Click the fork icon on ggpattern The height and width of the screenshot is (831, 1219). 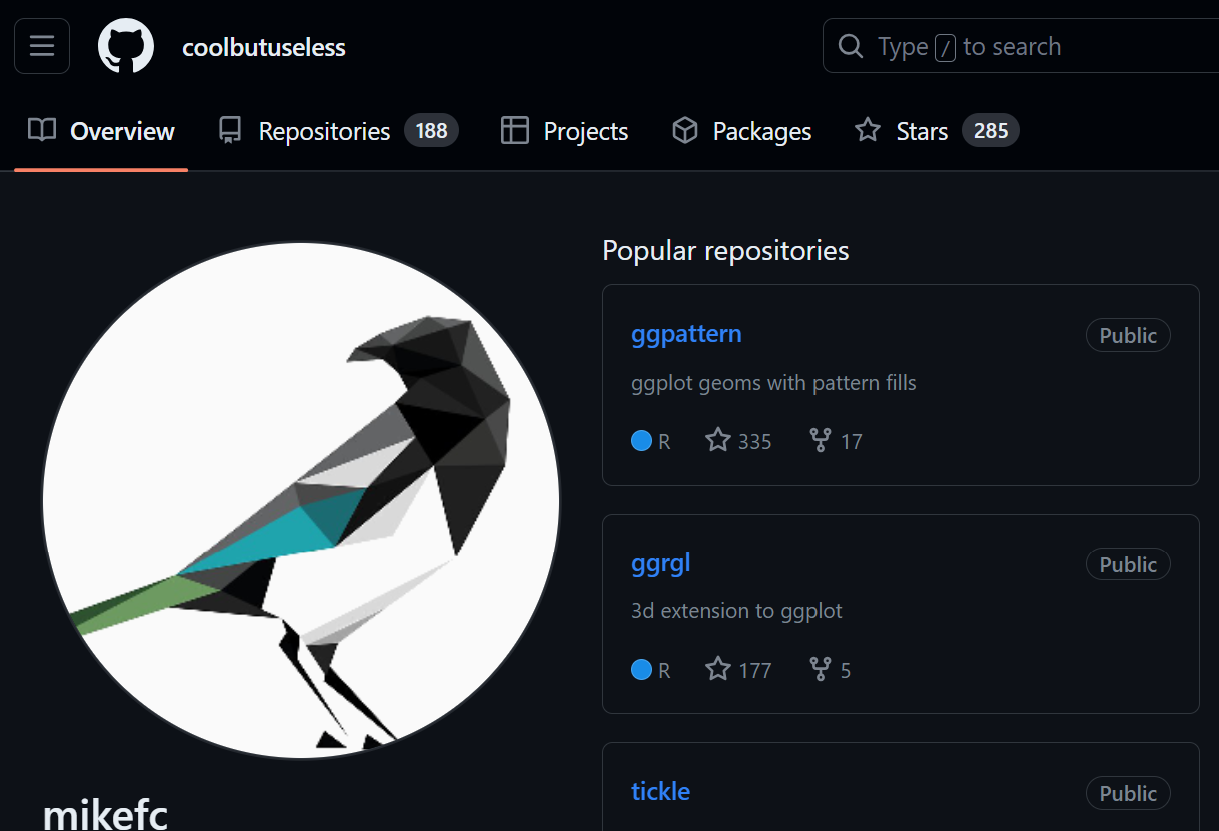click(820, 440)
